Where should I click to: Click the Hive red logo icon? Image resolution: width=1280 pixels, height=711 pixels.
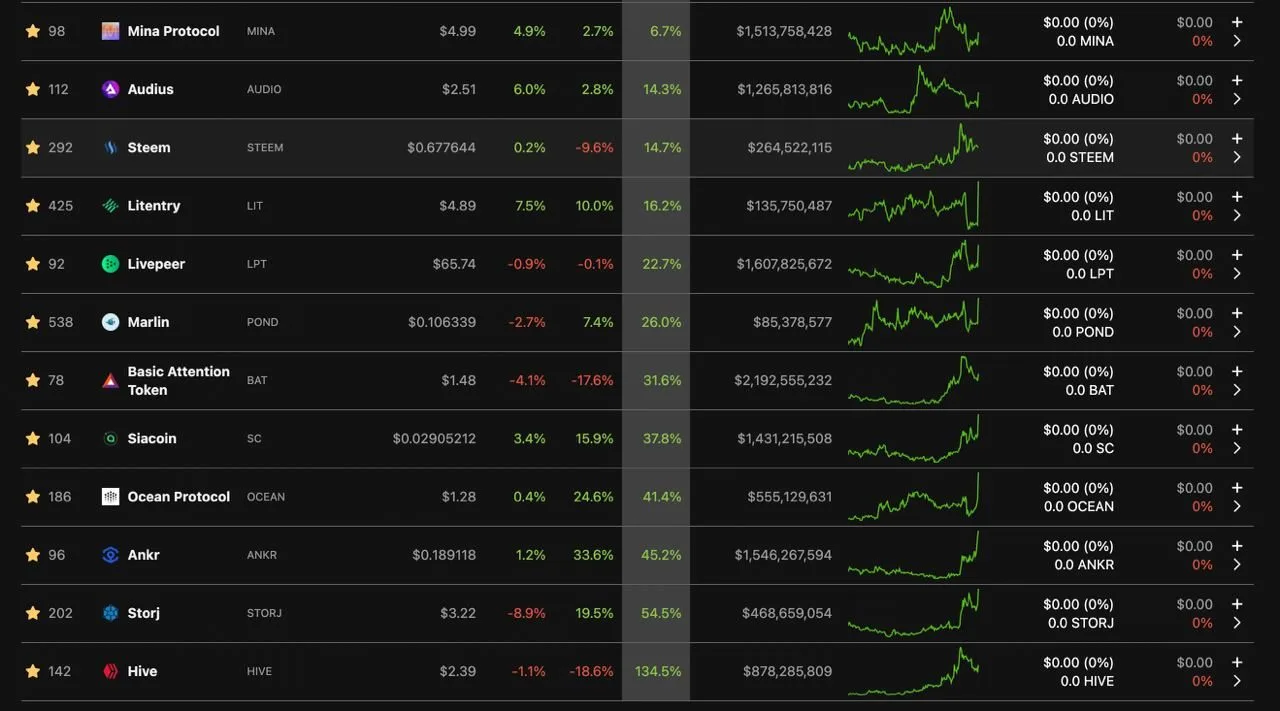click(111, 671)
